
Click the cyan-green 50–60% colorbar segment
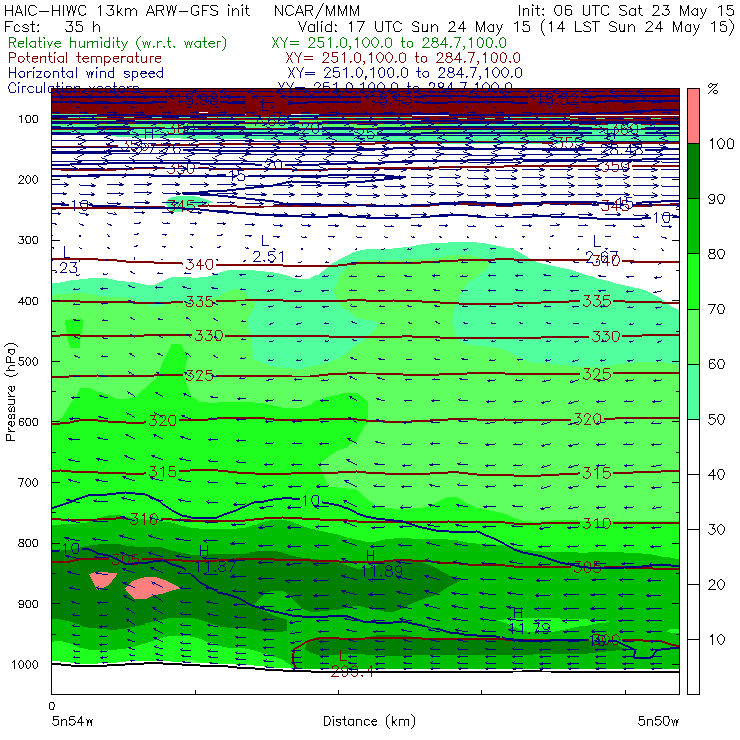[693, 392]
